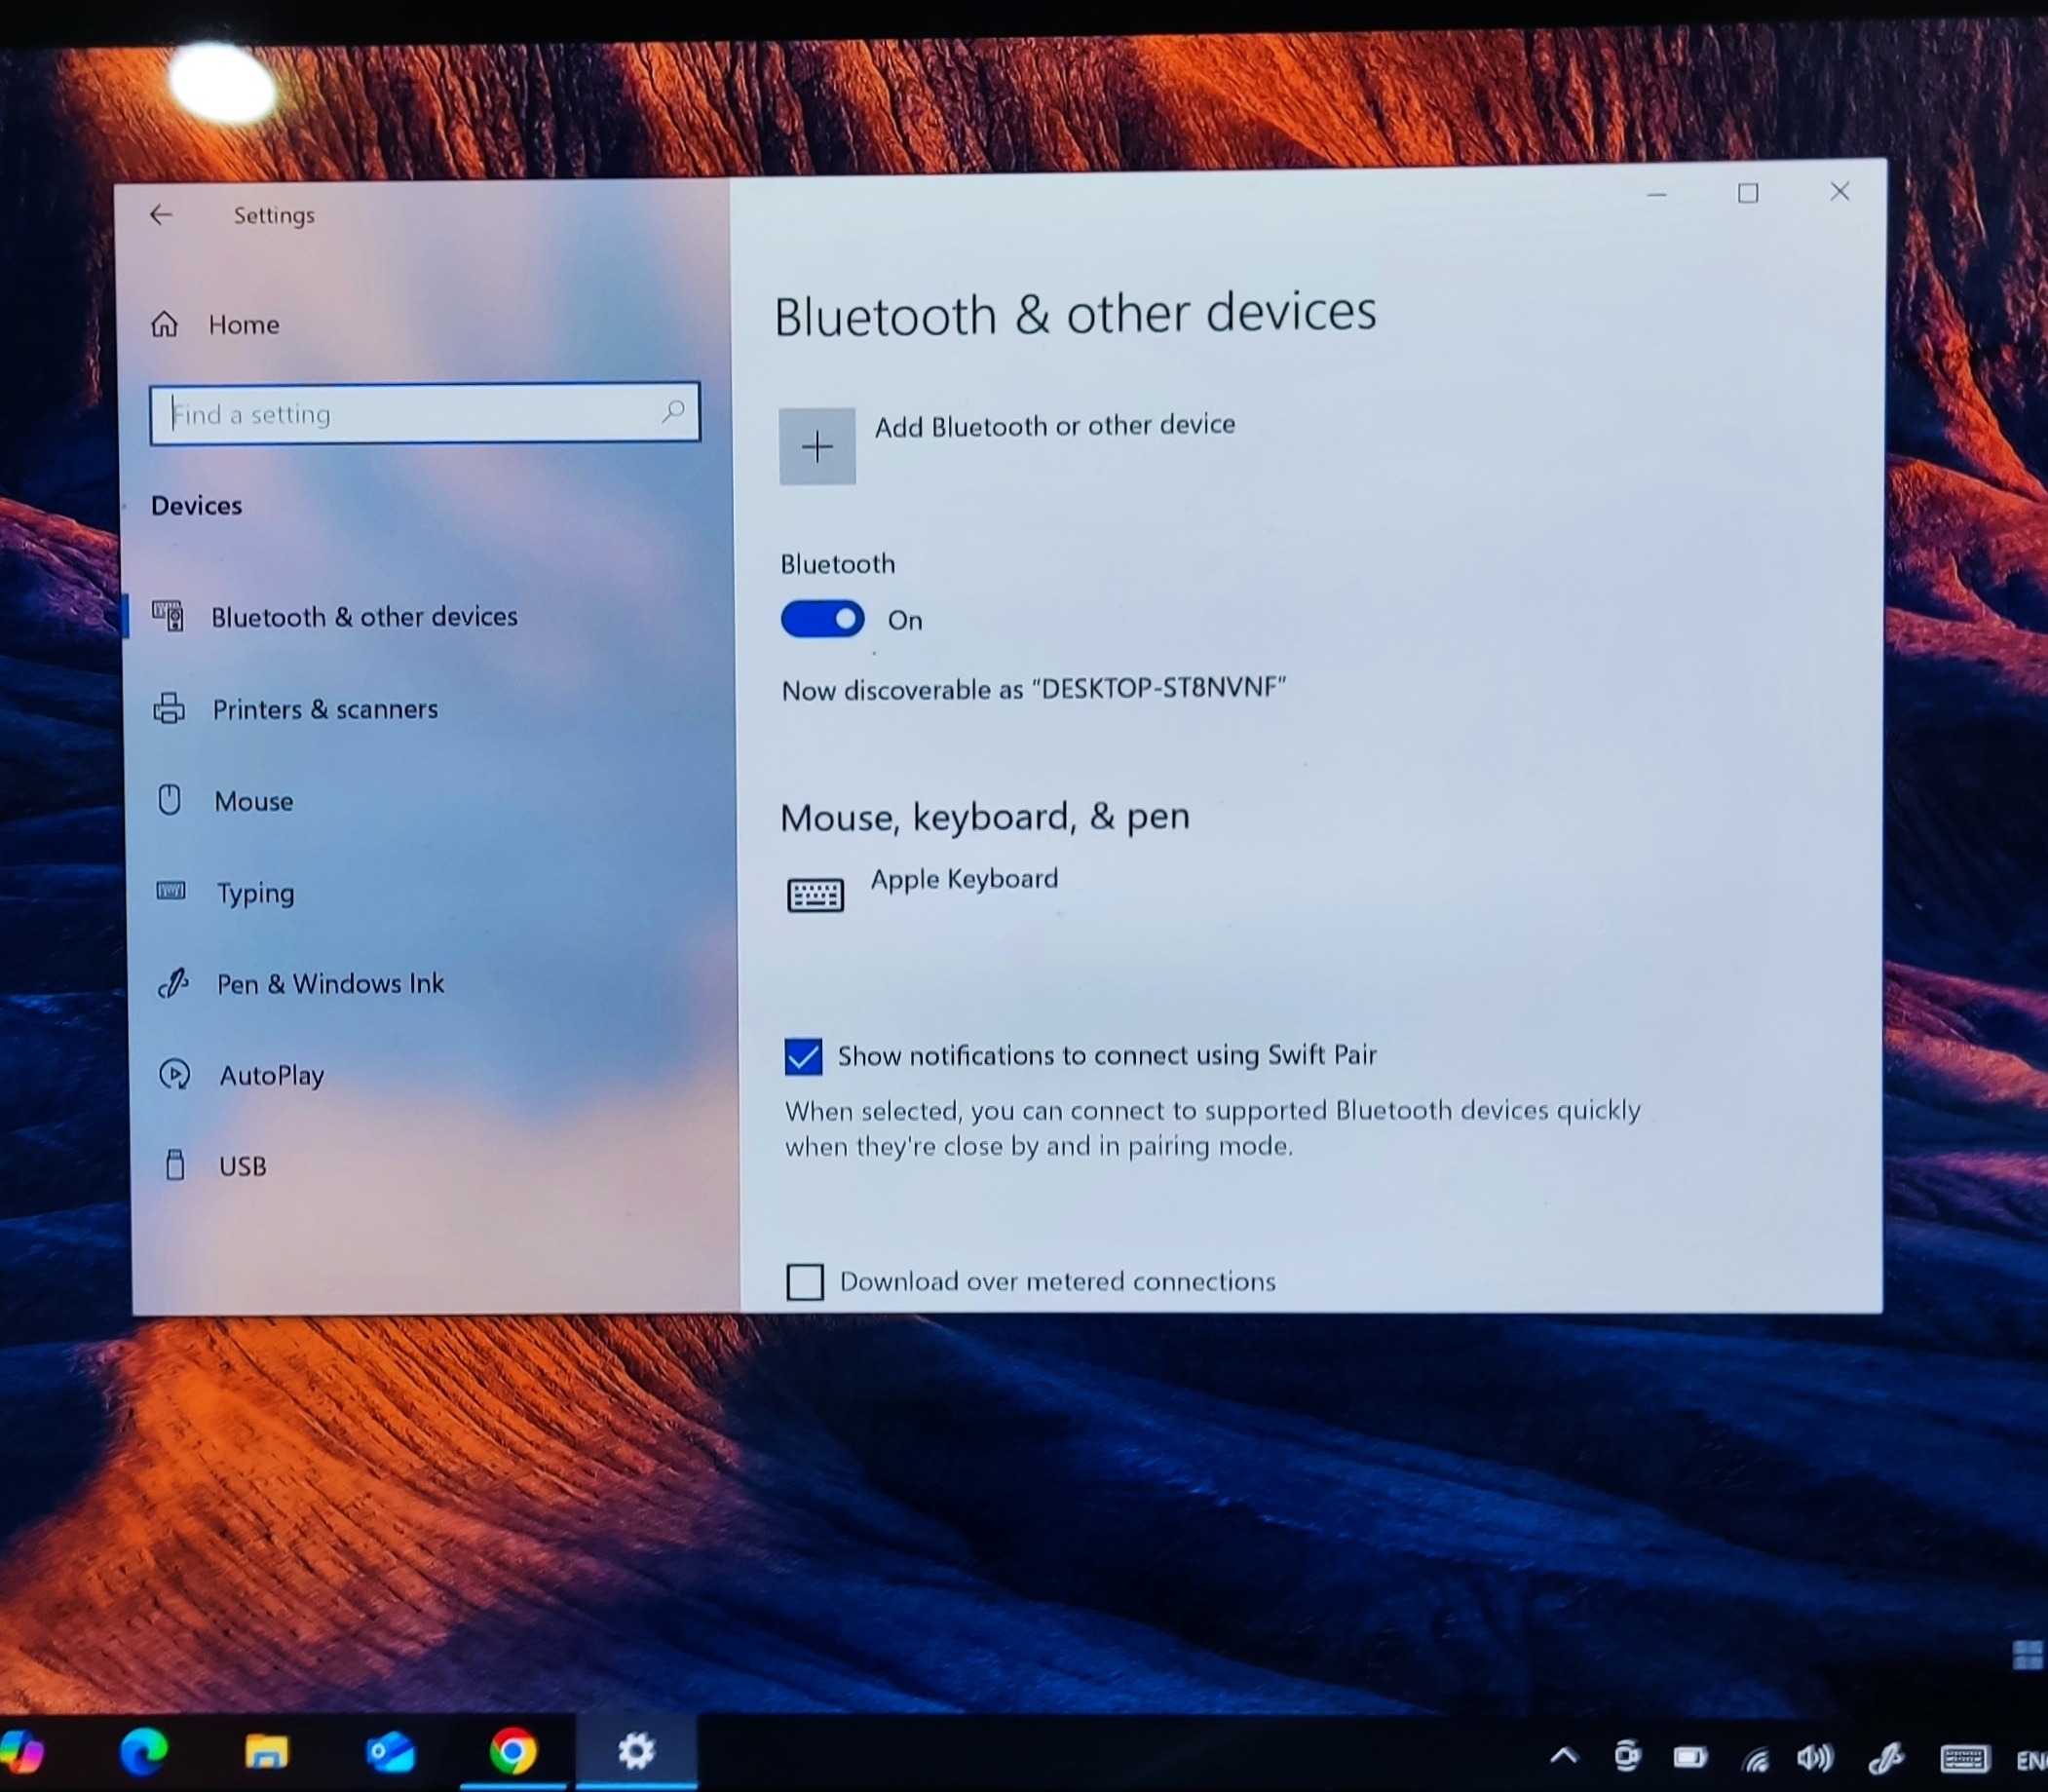This screenshot has width=2048, height=1792.
Task: Go to the Mouse settings page
Action: pyautogui.click(x=253, y=801)
